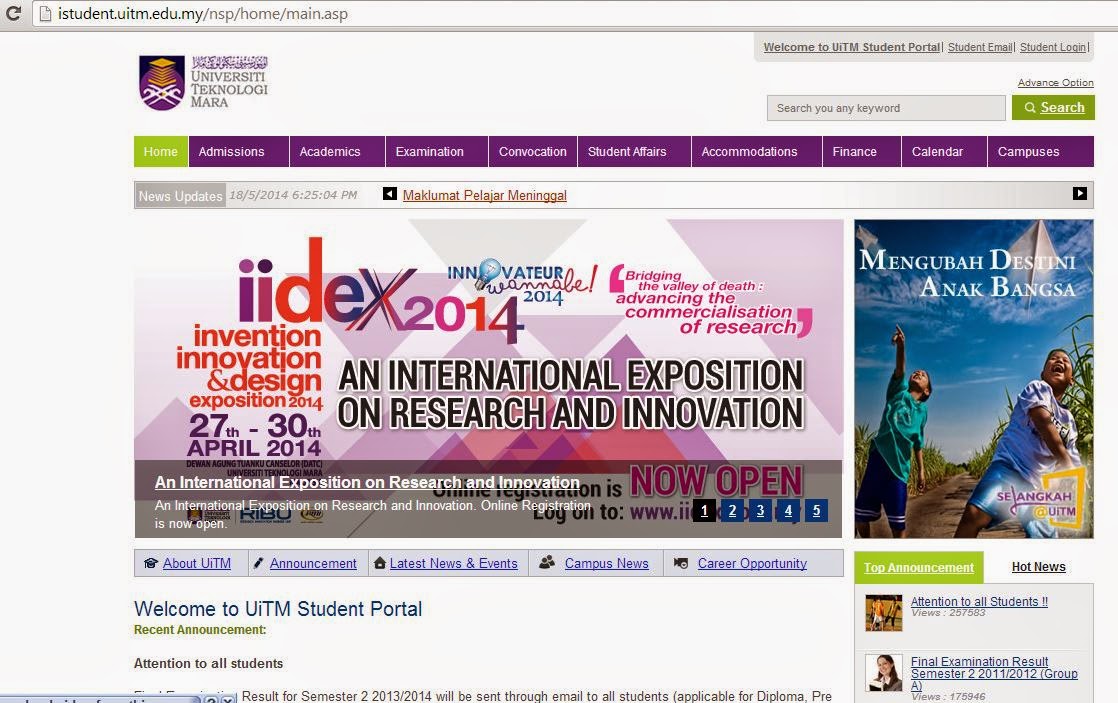This screenshot has height=703, width=1118.
Task: Click the Mengubah Destini Anak Bangsa banner
Action: click(974, 379)
